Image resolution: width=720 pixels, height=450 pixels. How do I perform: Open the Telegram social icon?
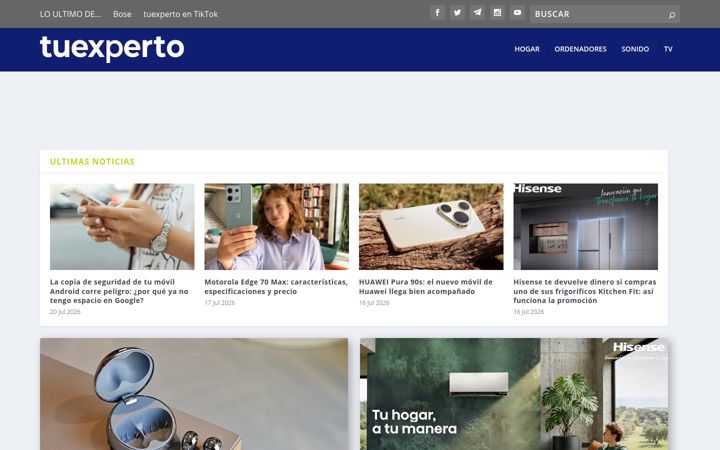pos(478,13)
